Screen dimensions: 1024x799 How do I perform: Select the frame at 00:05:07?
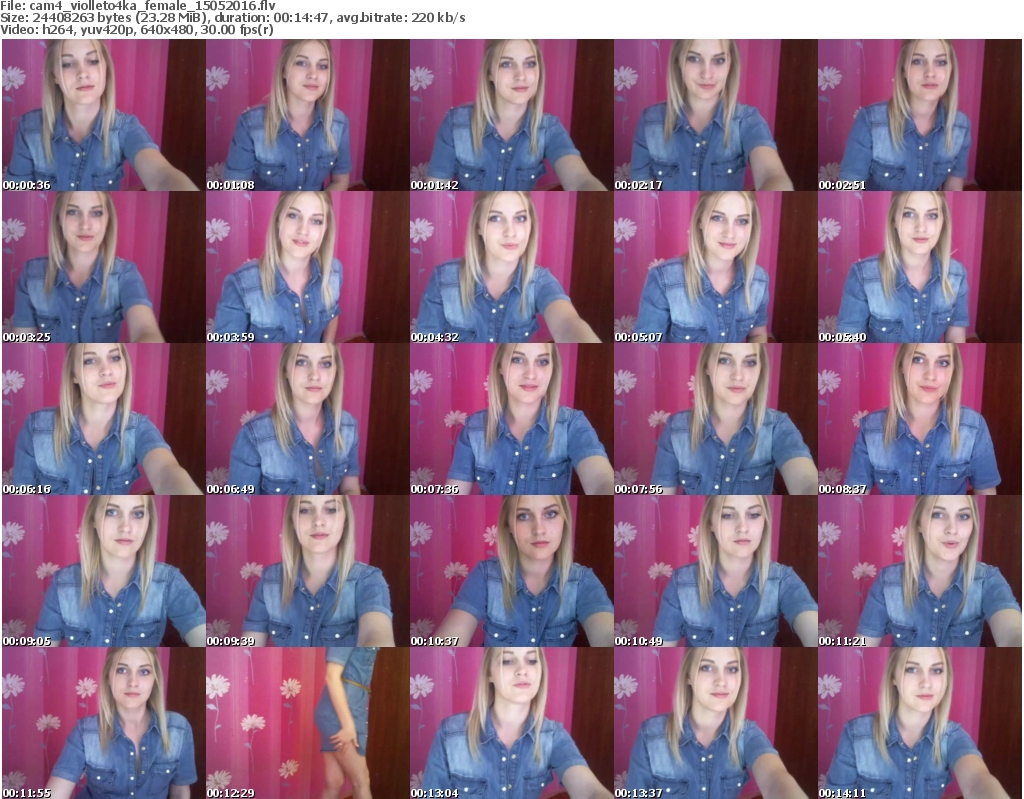tap(715, 267)
